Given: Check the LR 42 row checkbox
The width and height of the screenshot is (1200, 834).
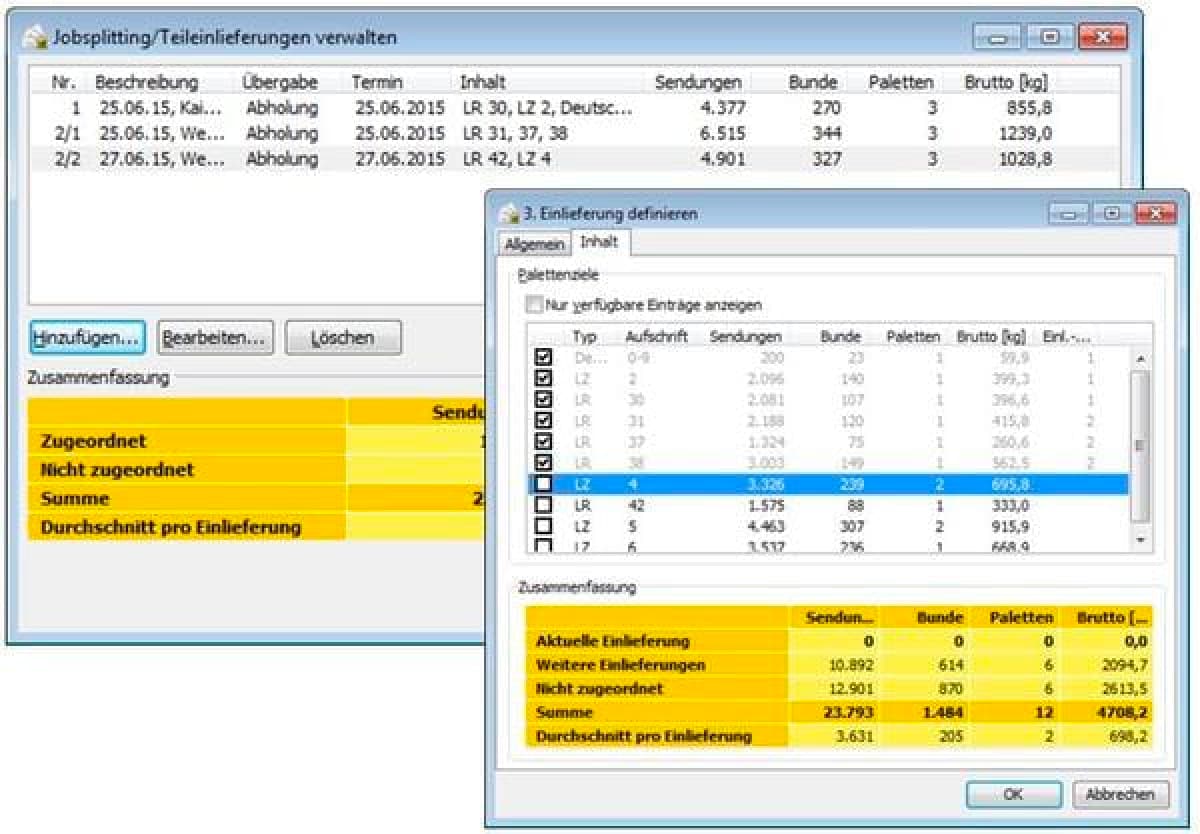Looking at the screenshot, I should tap(543, 505).
